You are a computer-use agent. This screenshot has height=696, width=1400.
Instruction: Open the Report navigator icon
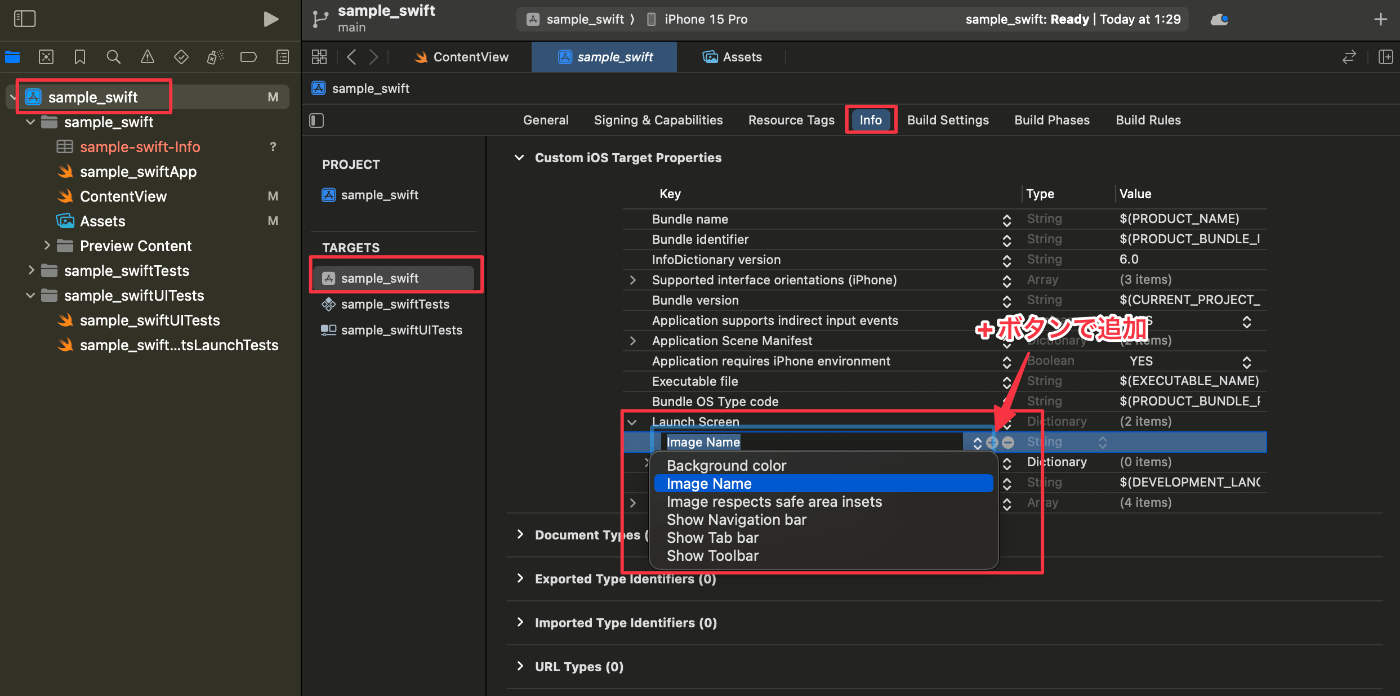point(283,57)
